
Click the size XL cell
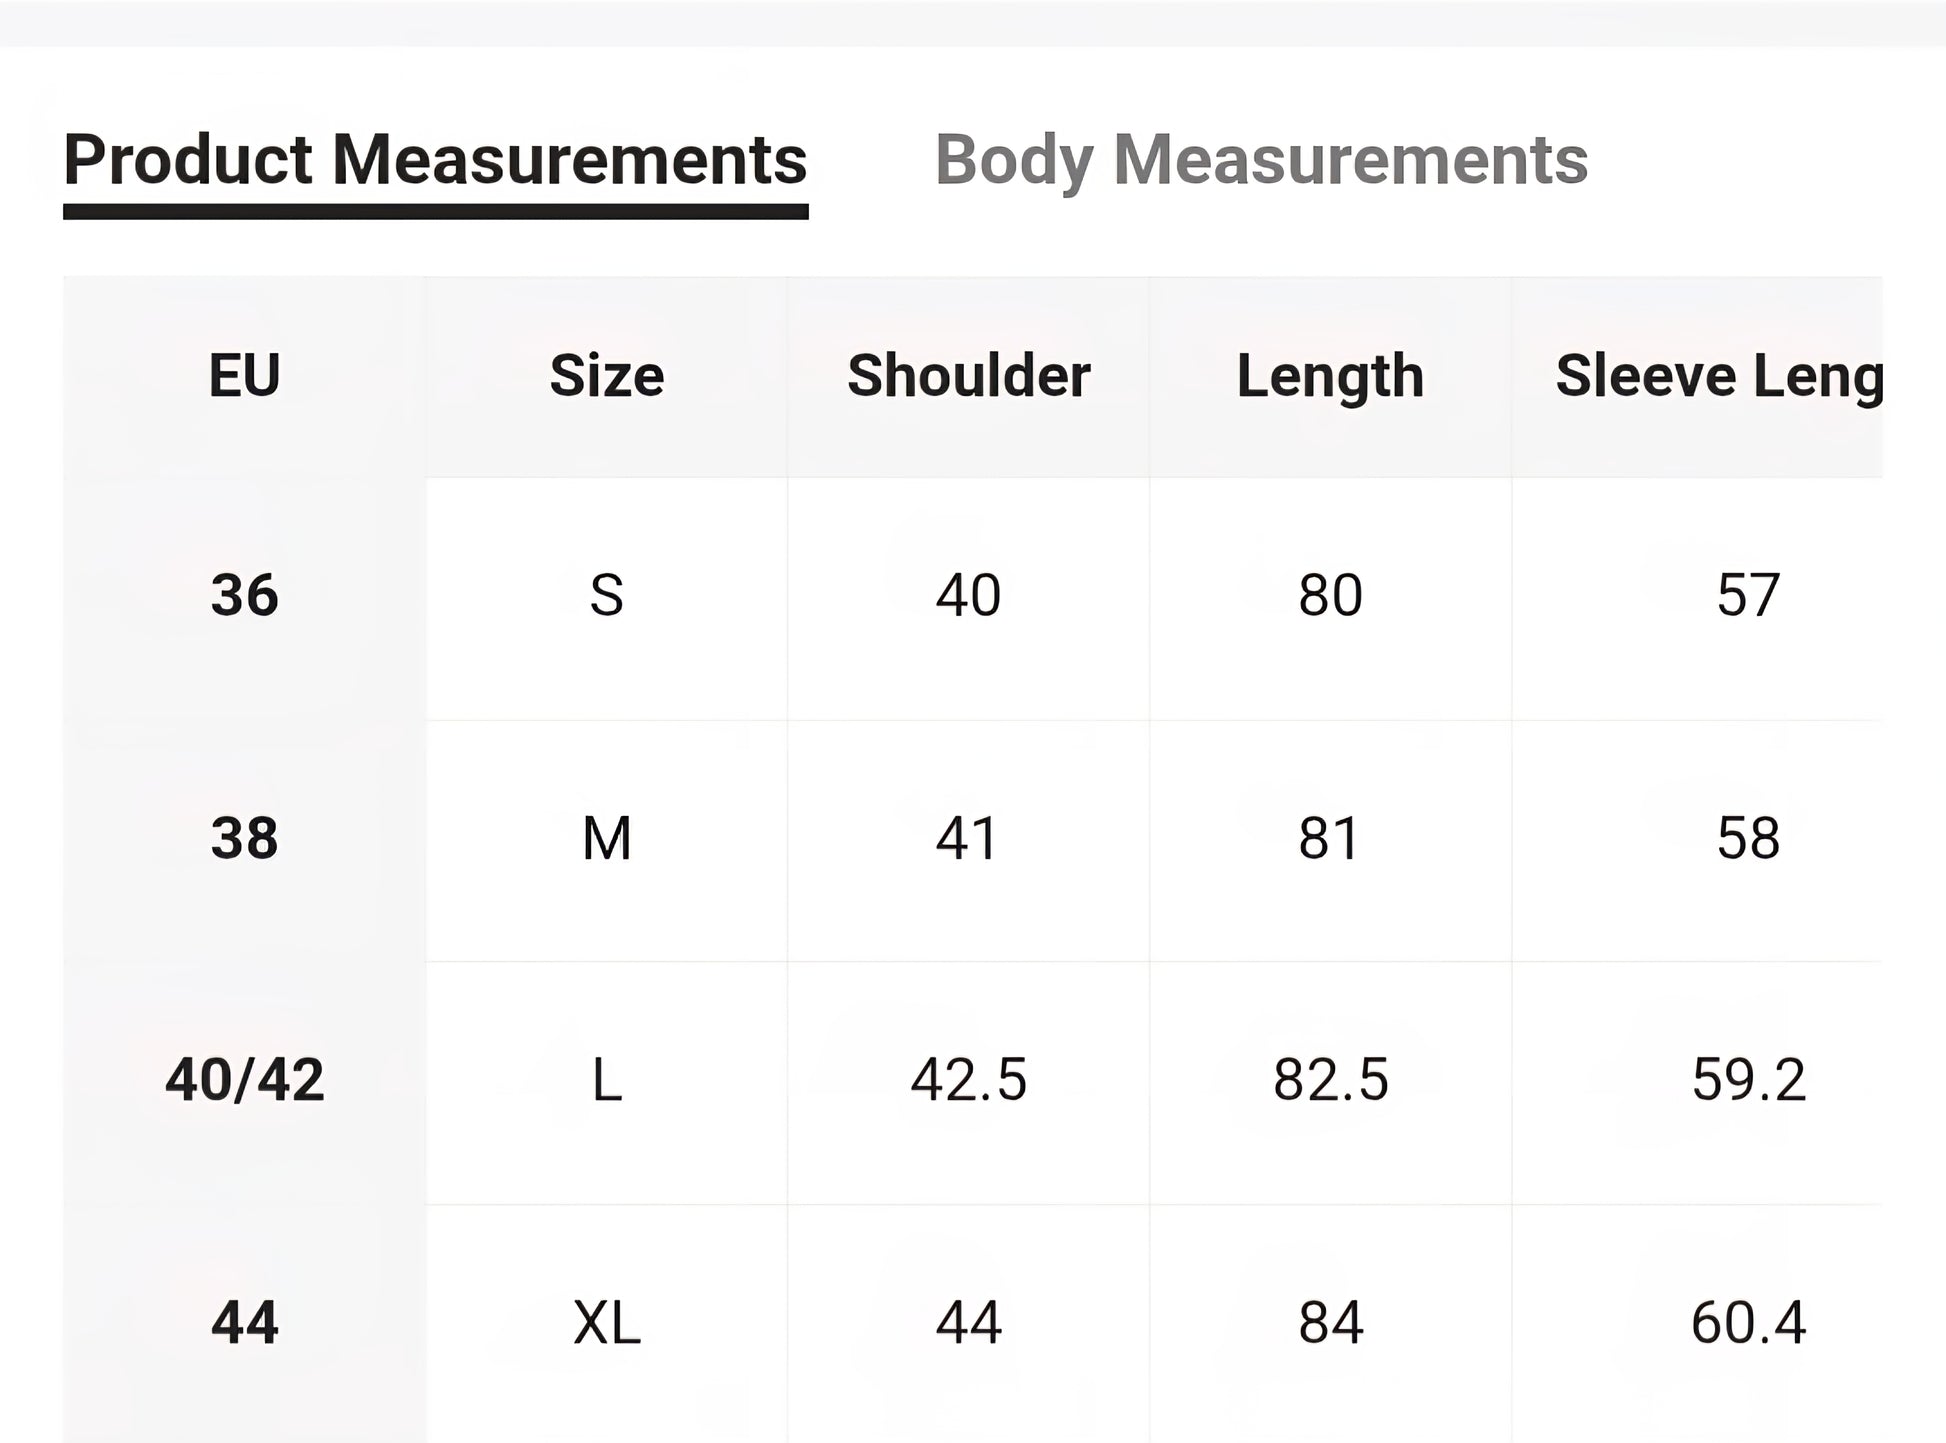point(606,1323)
